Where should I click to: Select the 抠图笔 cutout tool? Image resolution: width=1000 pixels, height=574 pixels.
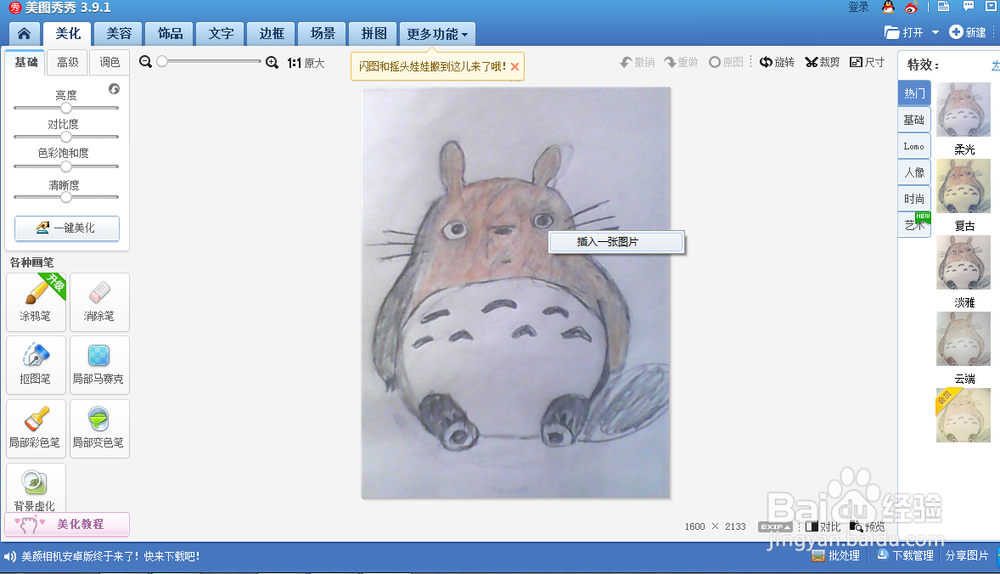tap(36, 365)
